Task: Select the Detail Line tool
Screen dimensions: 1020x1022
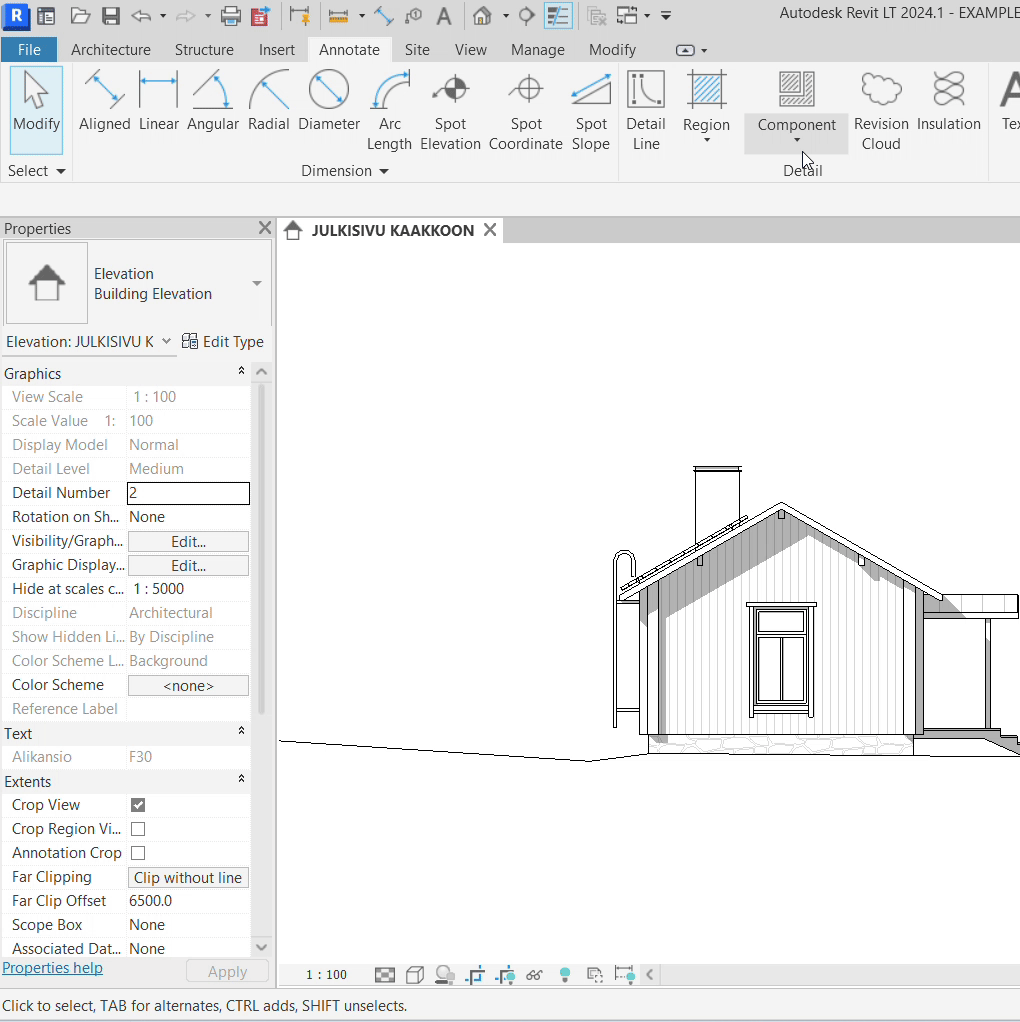Action: pos(645,112)
